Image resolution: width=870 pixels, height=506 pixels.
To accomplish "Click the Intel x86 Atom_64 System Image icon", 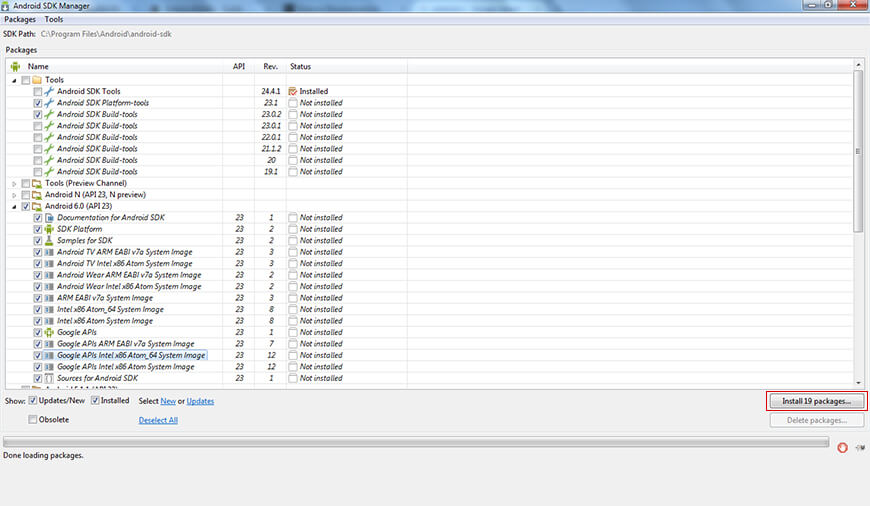I will (49, 310).
